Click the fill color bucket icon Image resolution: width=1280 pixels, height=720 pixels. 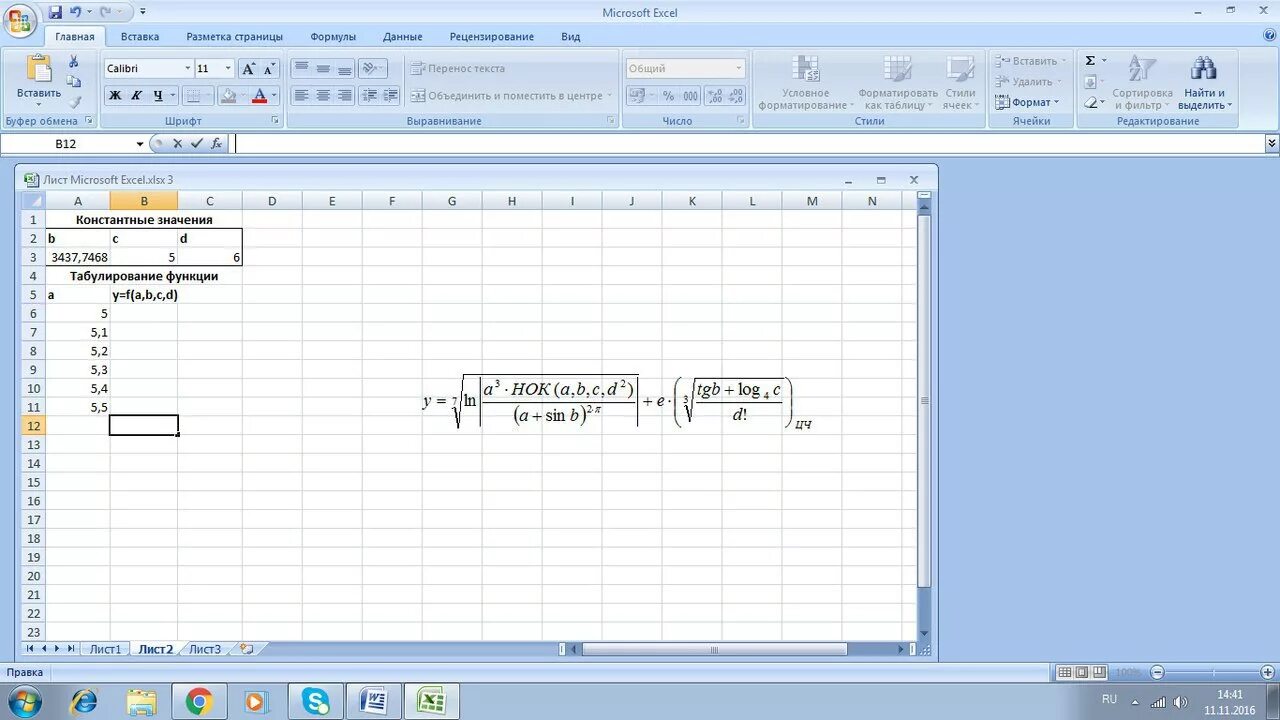229,96
